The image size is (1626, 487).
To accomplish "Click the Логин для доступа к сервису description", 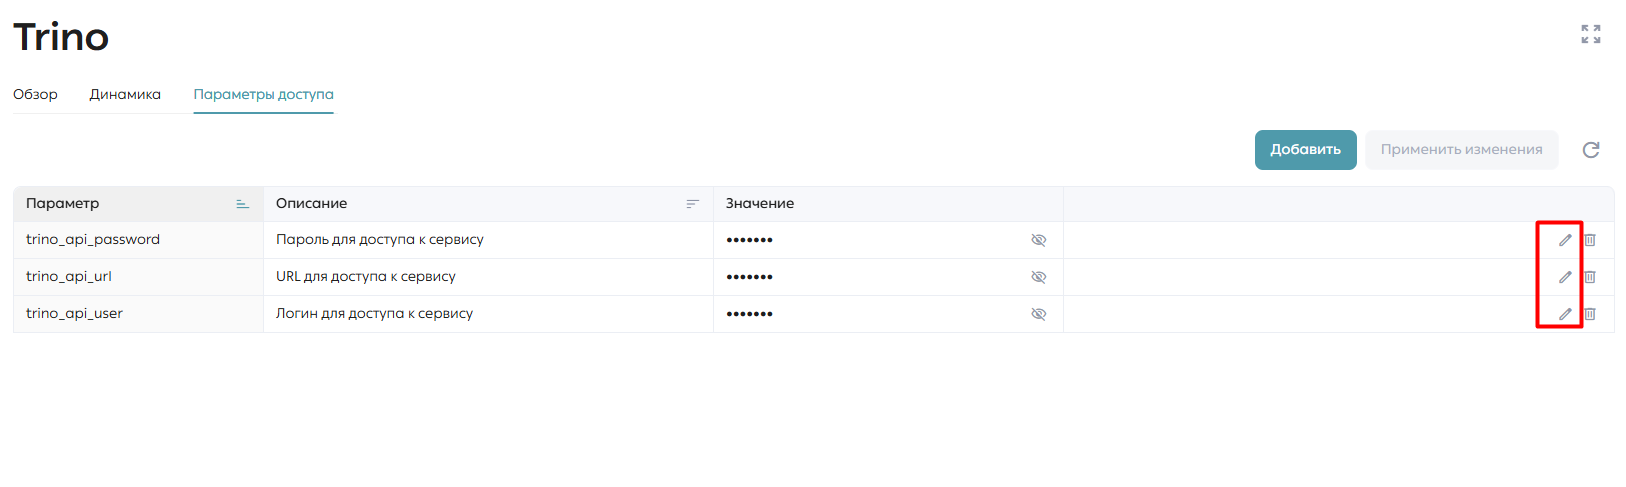I will [x=375, y=314].
